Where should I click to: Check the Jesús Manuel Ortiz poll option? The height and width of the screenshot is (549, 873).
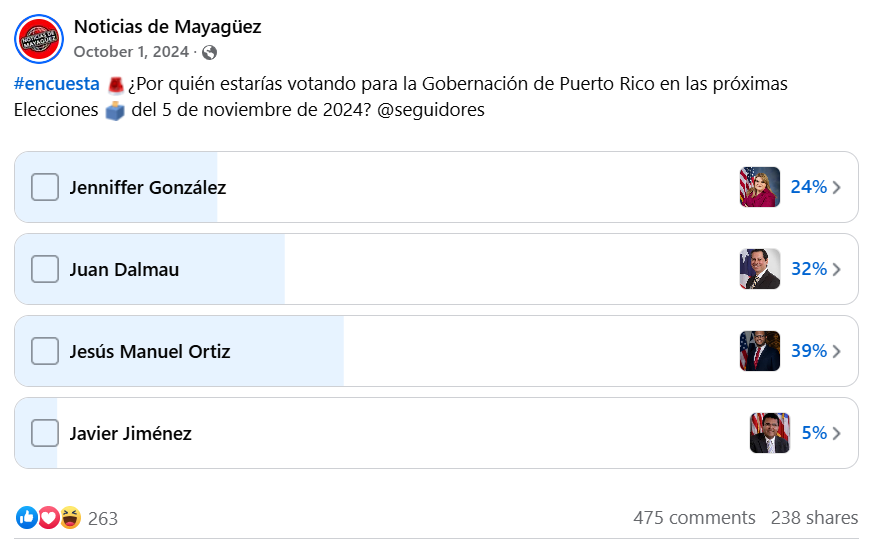pos(45,351)
